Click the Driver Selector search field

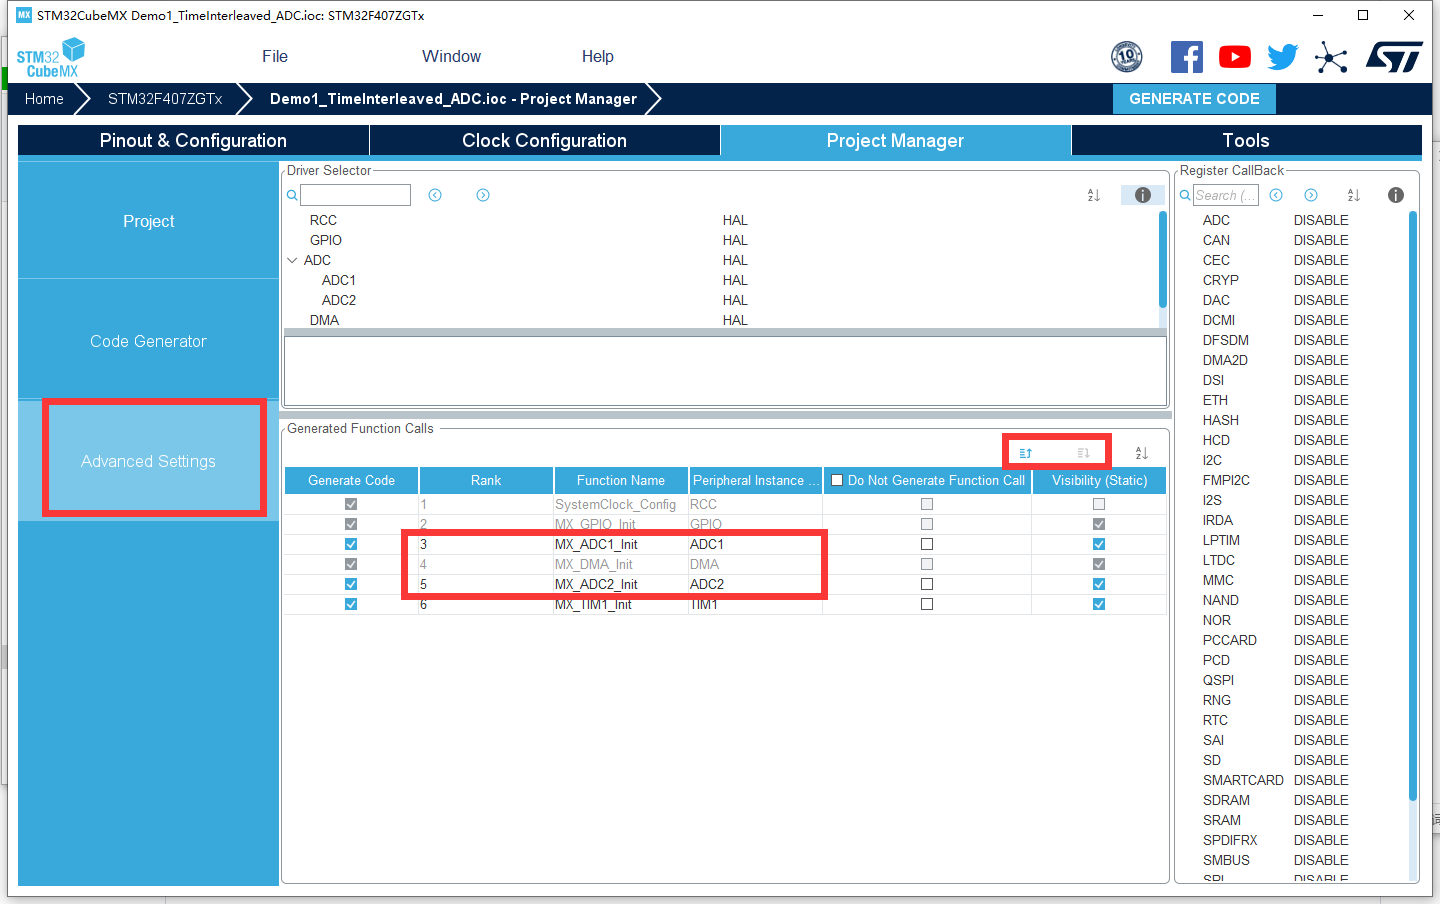point(355,195)
